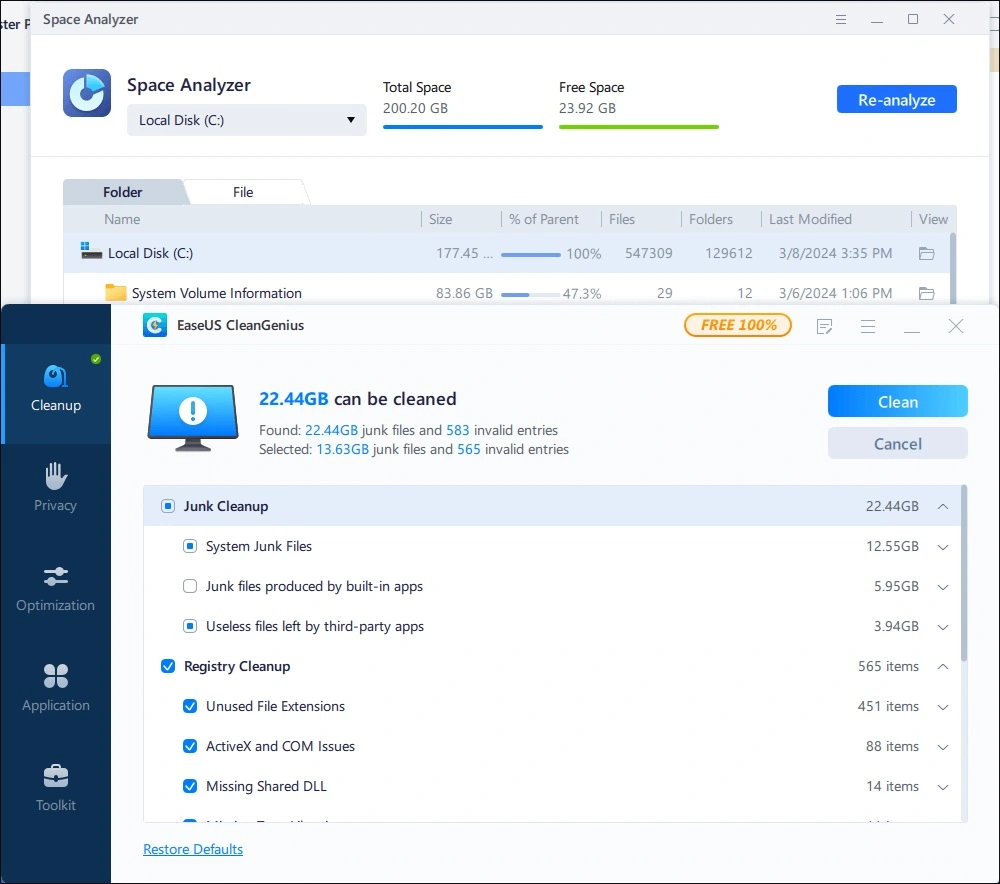Click the Clean button
The width and height of the screenshot is (1000, 884).
tap(897, 401)
